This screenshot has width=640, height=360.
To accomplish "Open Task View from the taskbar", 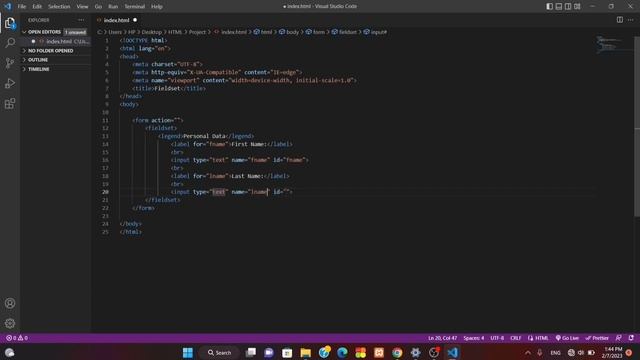I will pyautogui.click(x=251, y=353).
